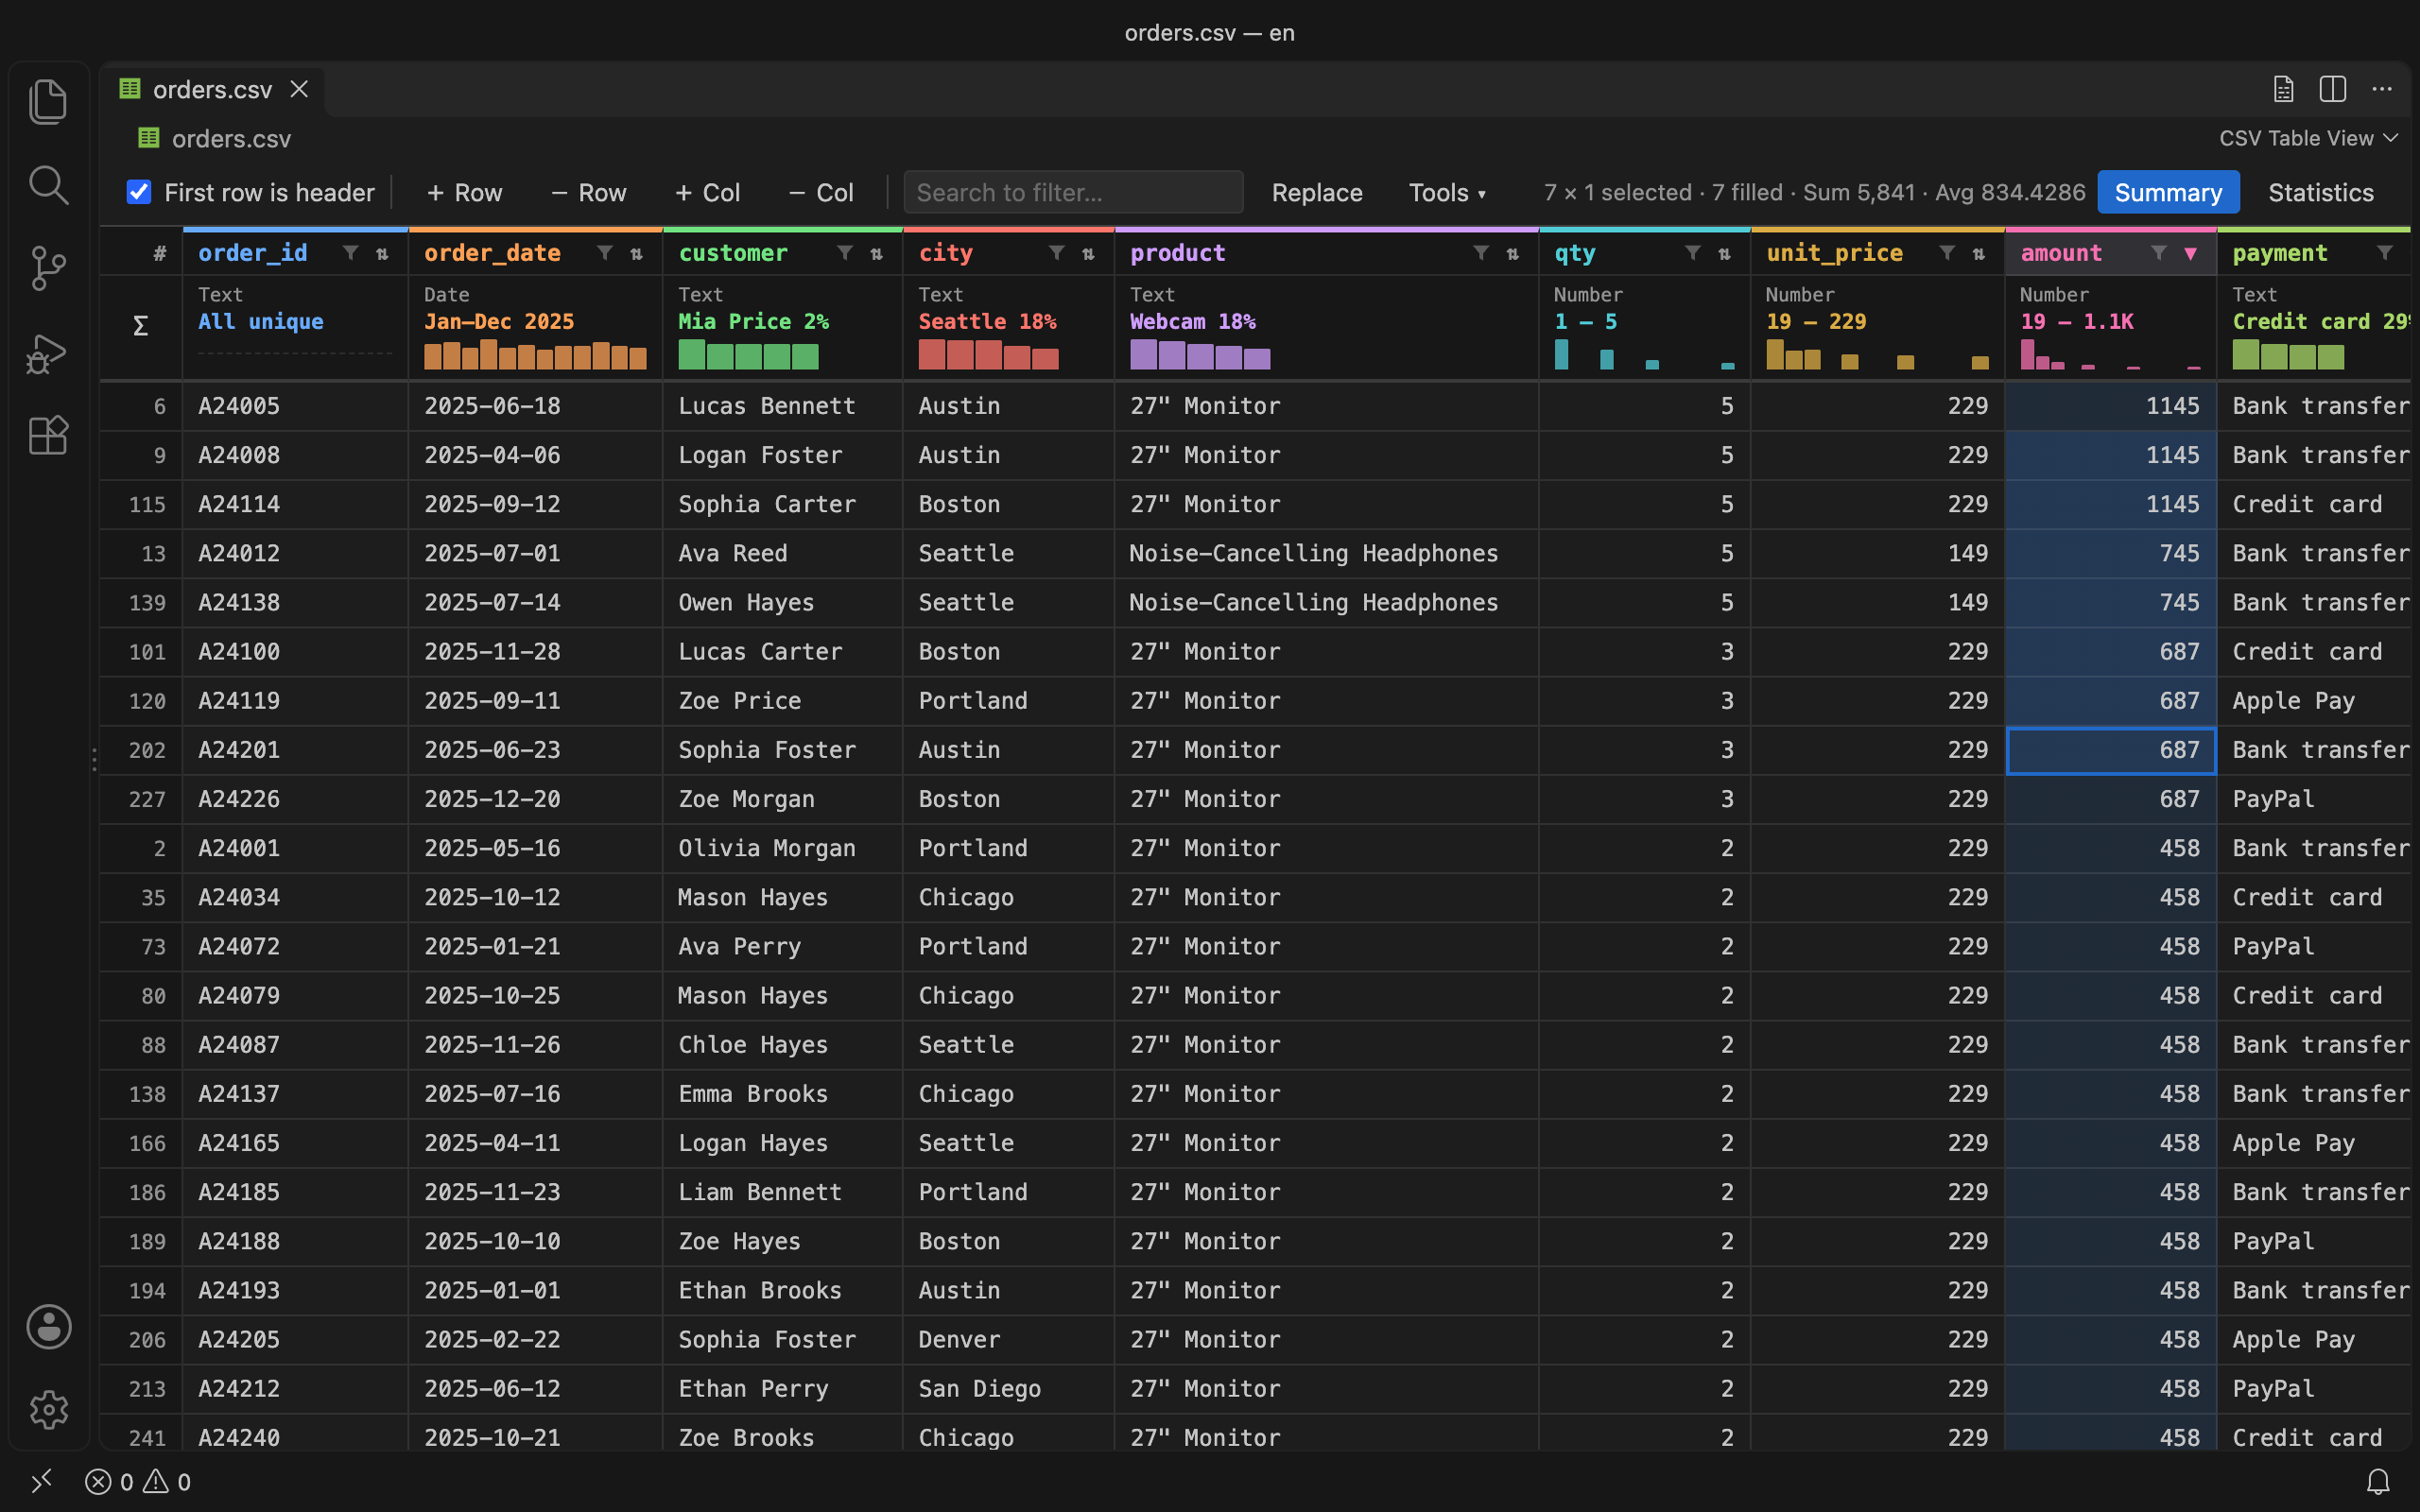Click the filter icon on order_id column
Image resolution: width=2420 pixels, height=1512 pixels.
click(x=350, y=253)
